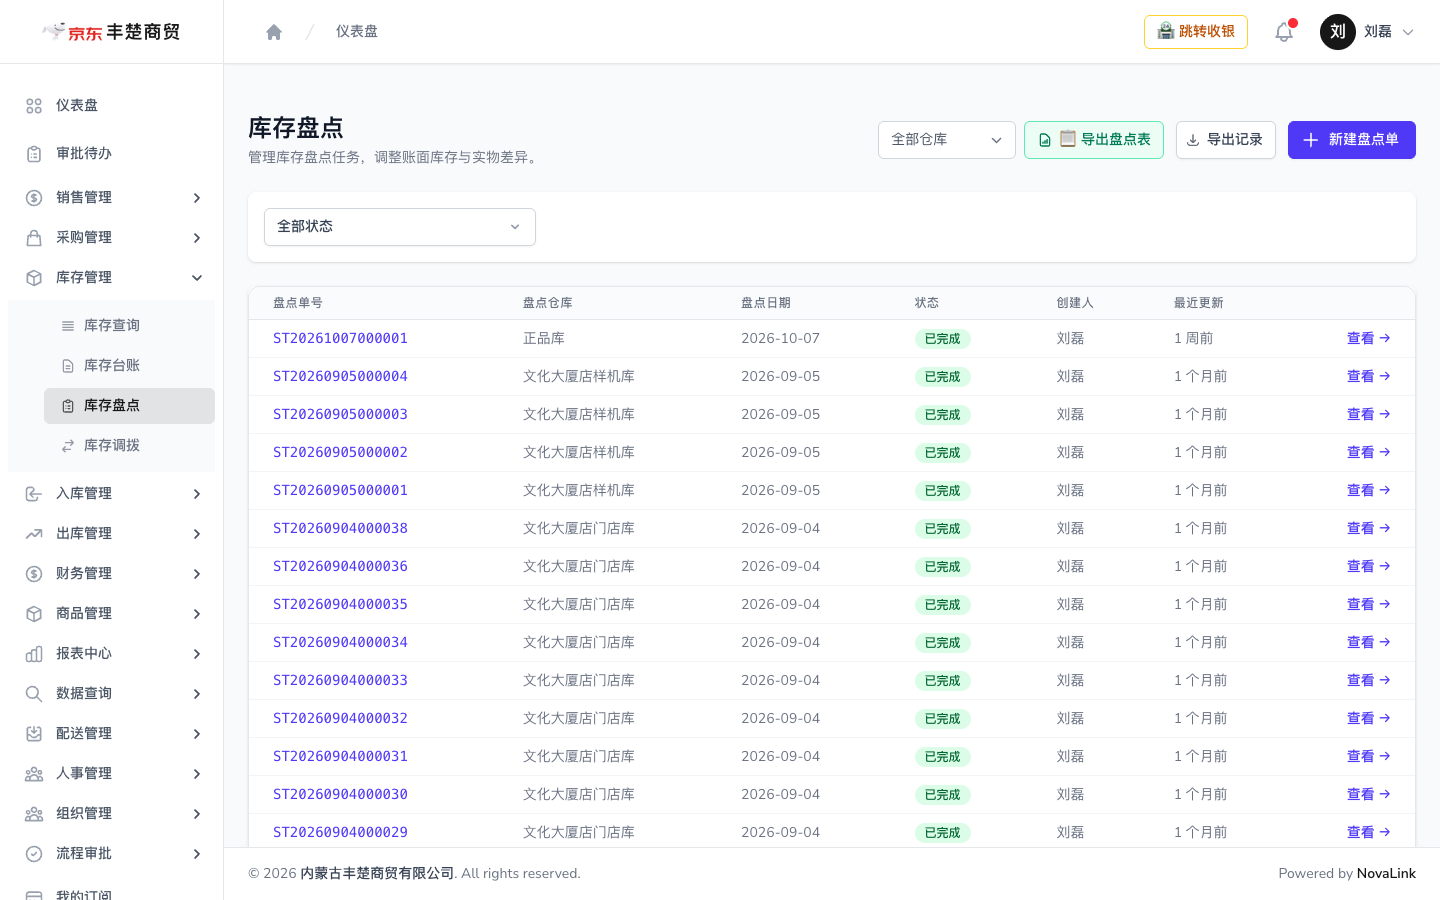This screenshot has height=900, width=1440.
Task: Open user menu chevron beside 刘磊
Action: [x=1408, y=32]
